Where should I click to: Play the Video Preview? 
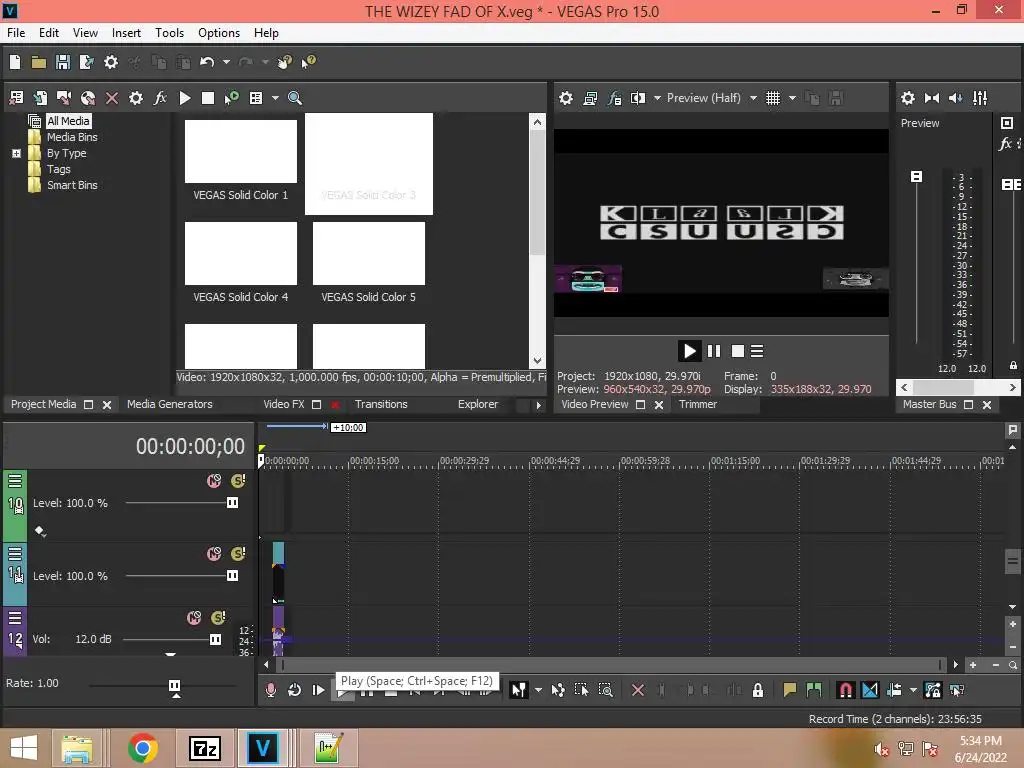pos(689,351)
